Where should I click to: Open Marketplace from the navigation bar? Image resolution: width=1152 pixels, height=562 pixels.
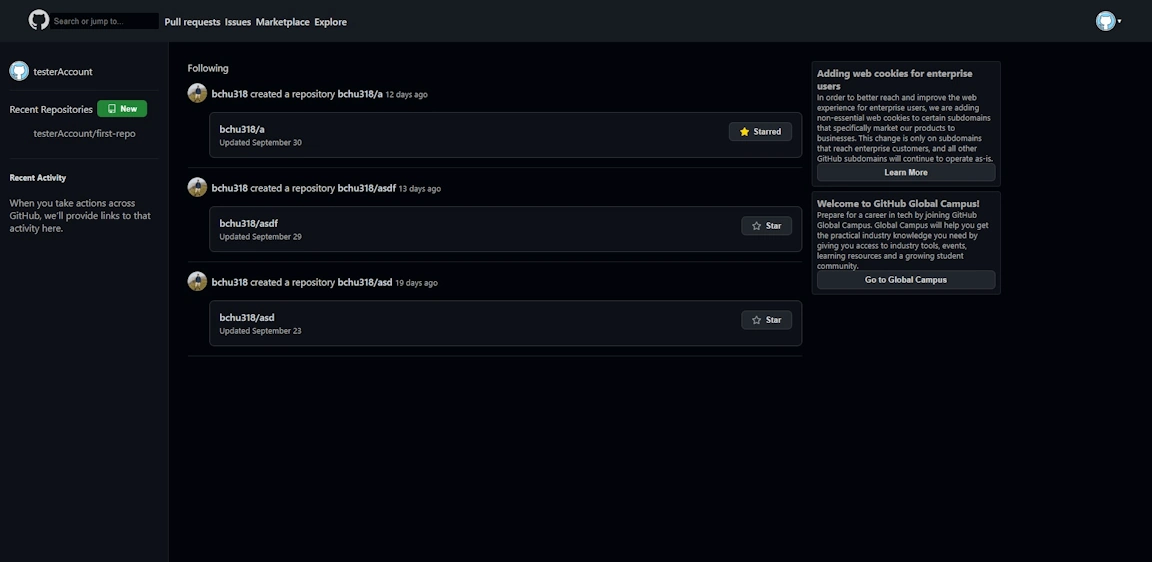tap(282, 22)
